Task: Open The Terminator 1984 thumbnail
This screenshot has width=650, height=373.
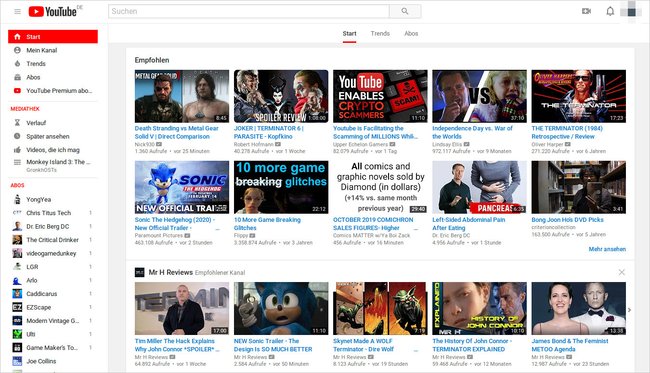Action: tap(579, 96)
